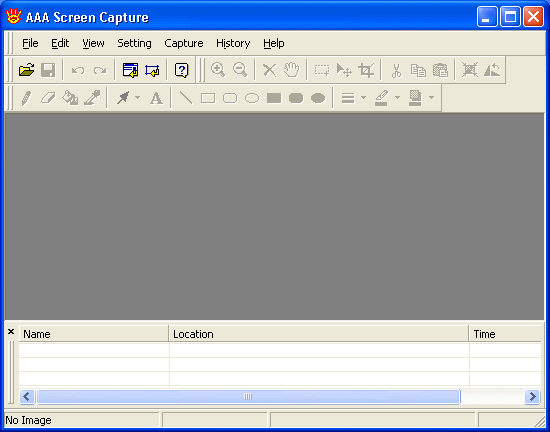Sort history by the Name column header
Viewport: 550px width, 432px height.
point(94,333)
